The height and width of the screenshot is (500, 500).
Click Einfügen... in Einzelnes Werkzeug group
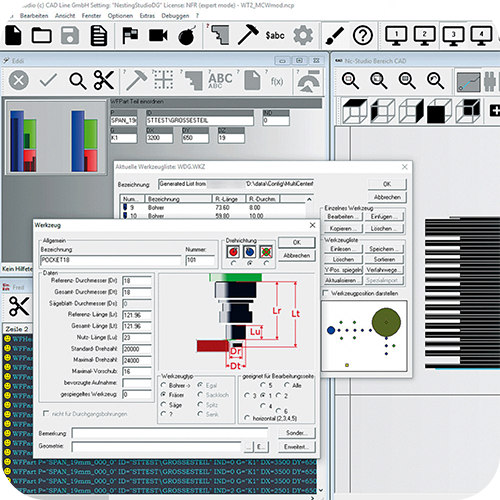point(384,217)
